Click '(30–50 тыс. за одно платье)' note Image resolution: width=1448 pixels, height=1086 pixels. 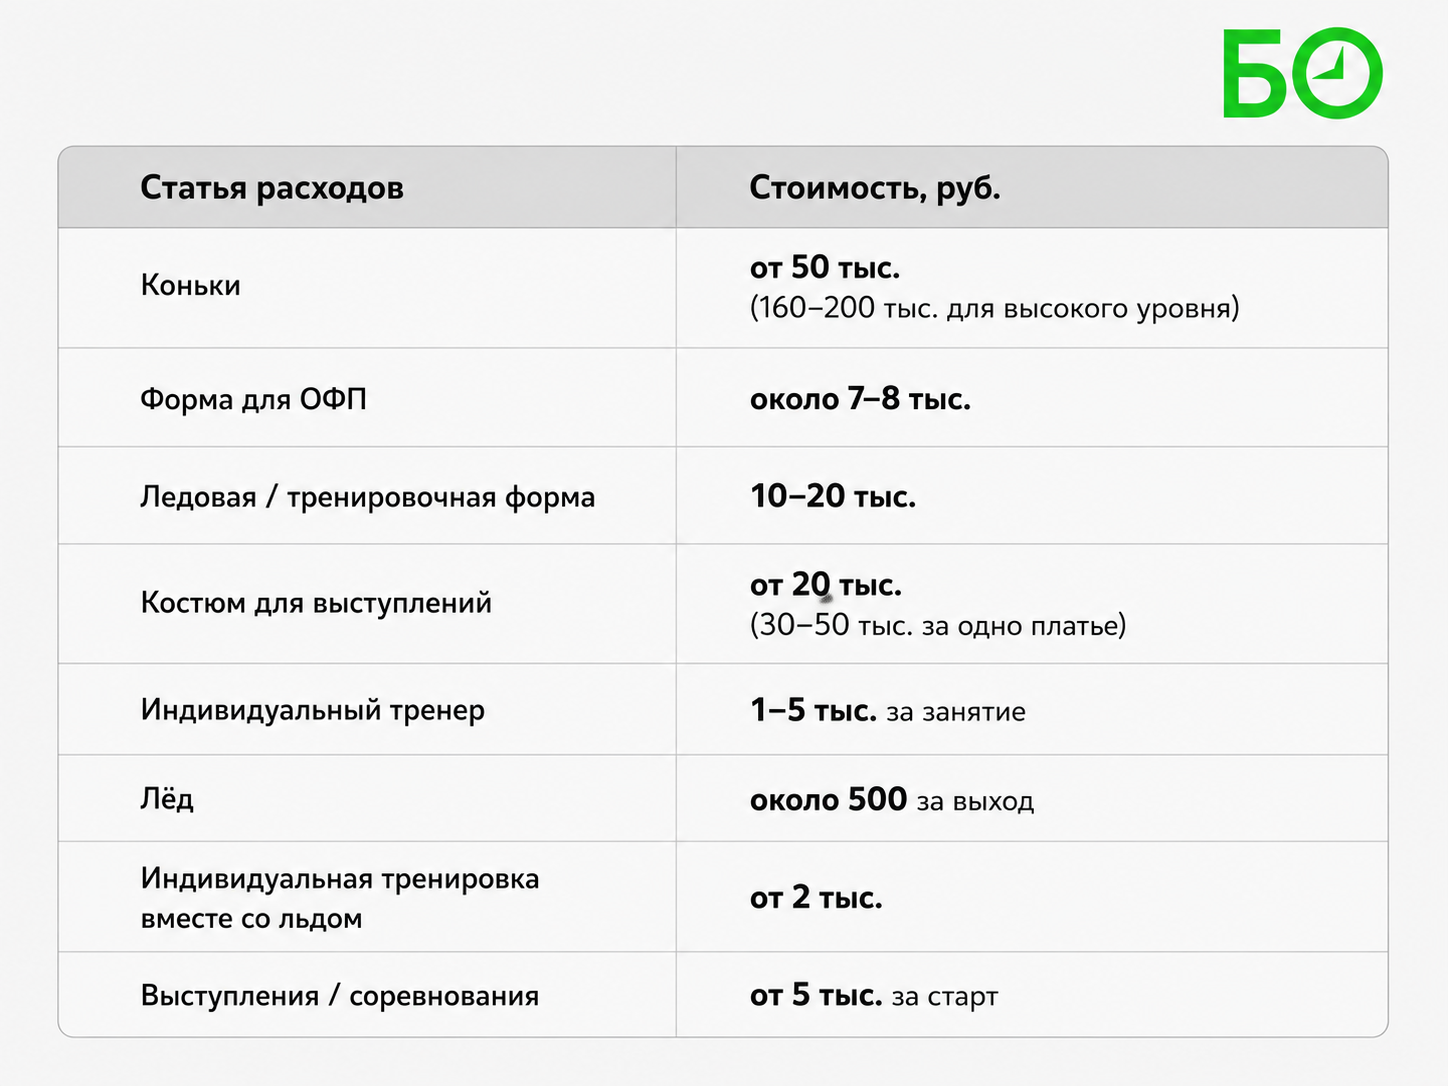[x=938, y=626]
